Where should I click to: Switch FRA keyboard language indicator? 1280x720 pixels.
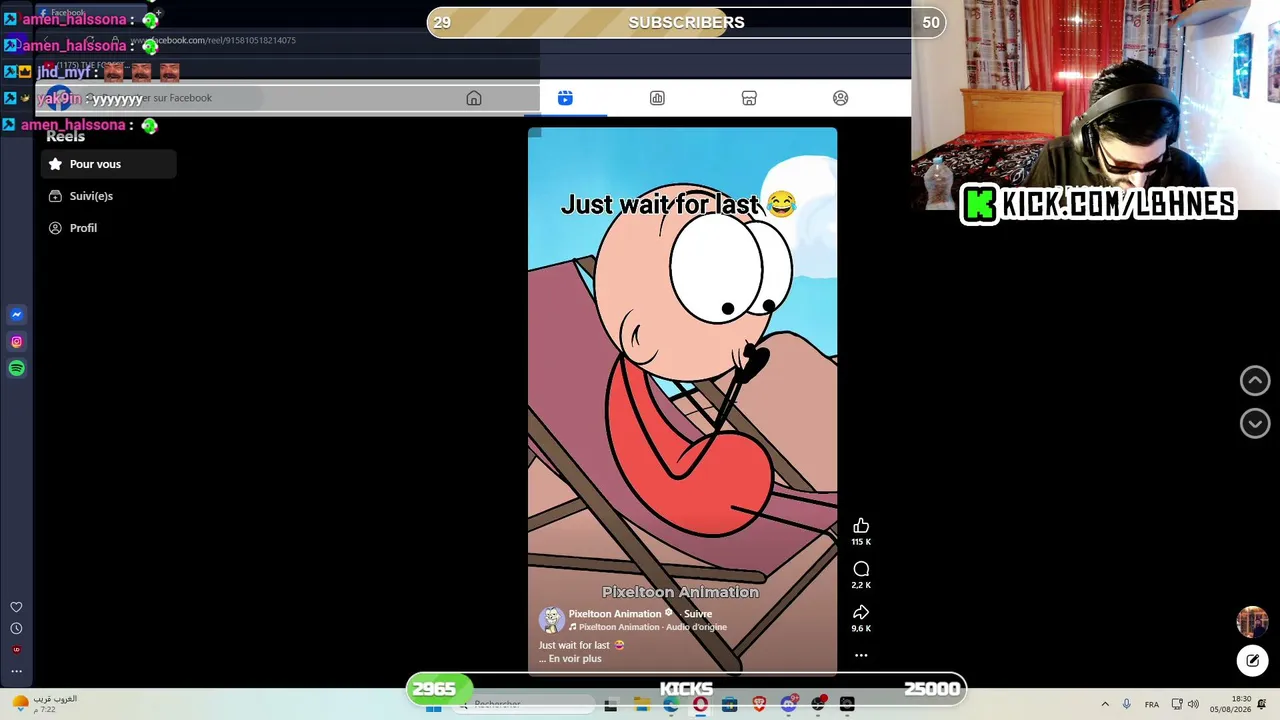[x=1152, y=705]
